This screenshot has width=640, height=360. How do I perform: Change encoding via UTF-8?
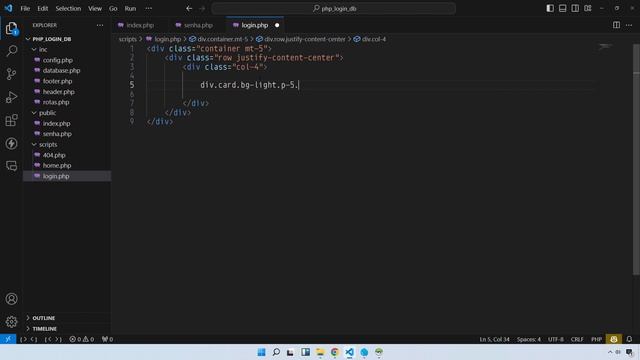[x=556, y=339]
